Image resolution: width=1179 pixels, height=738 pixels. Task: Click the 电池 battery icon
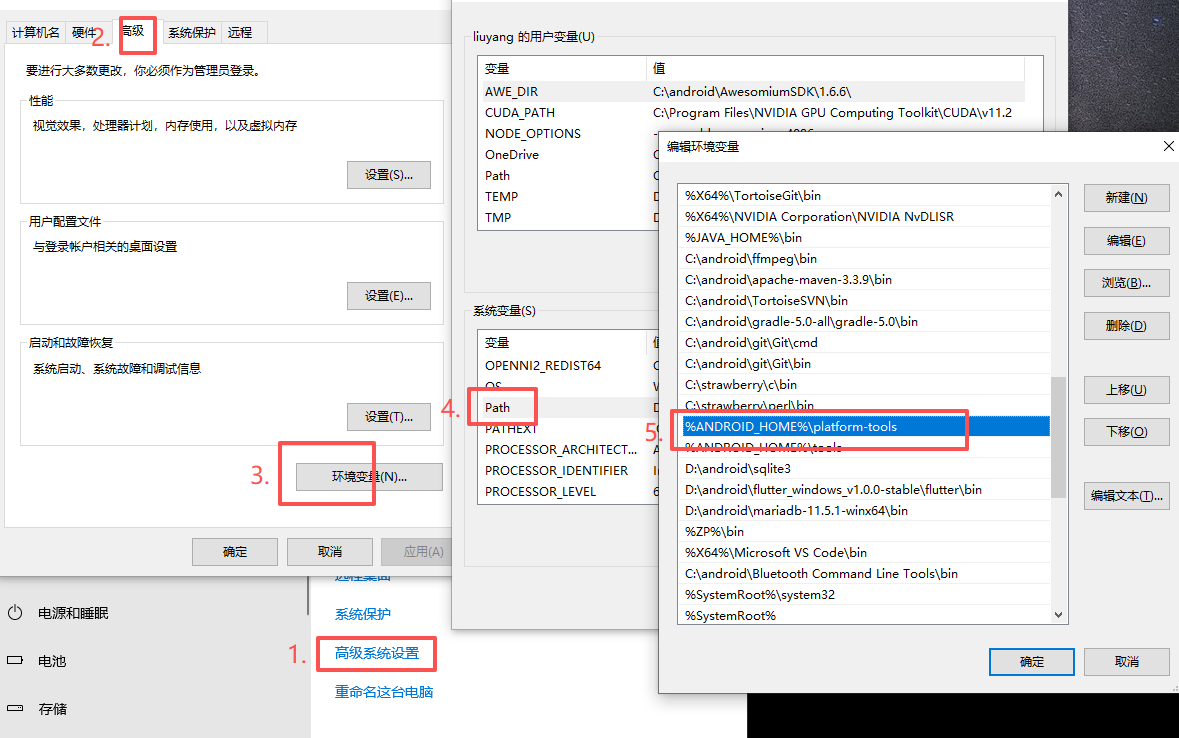coord(14,661)
